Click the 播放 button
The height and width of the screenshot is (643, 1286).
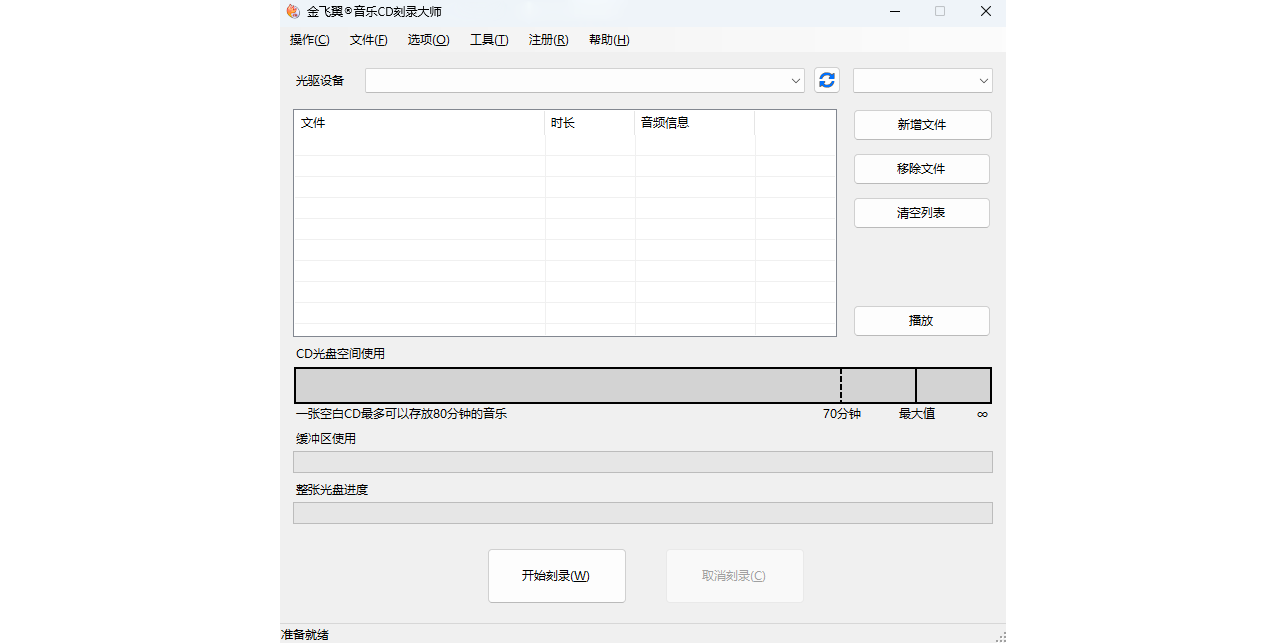tap(922, 321)
